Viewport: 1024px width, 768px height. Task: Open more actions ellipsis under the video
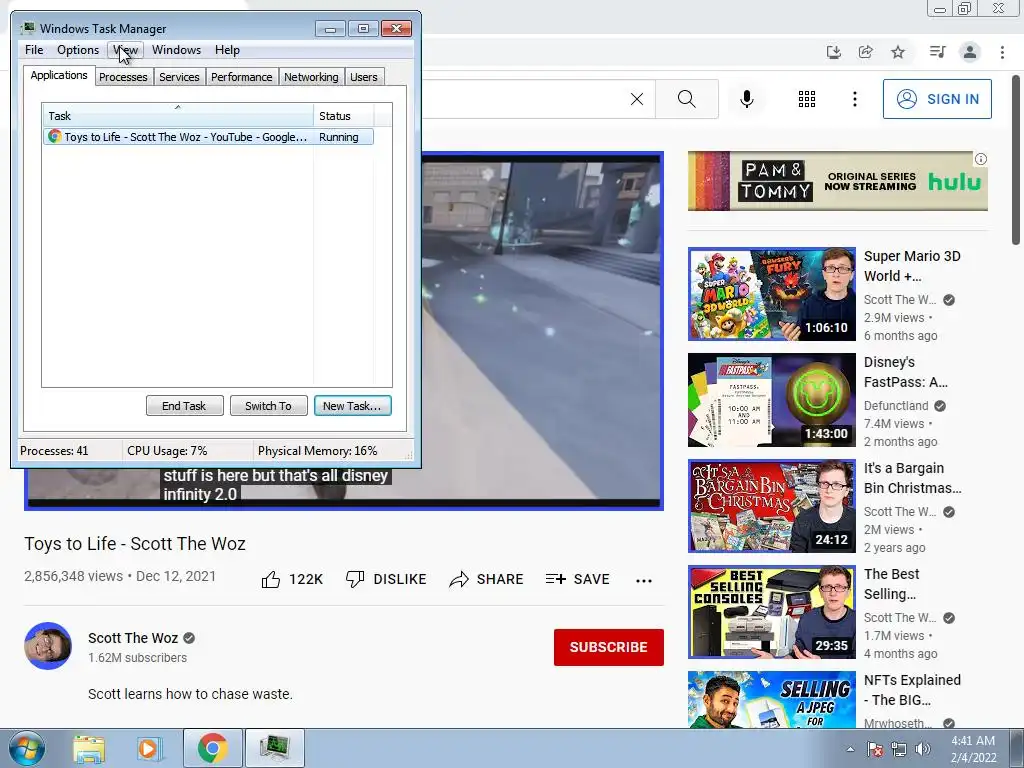tap(644, 580)
